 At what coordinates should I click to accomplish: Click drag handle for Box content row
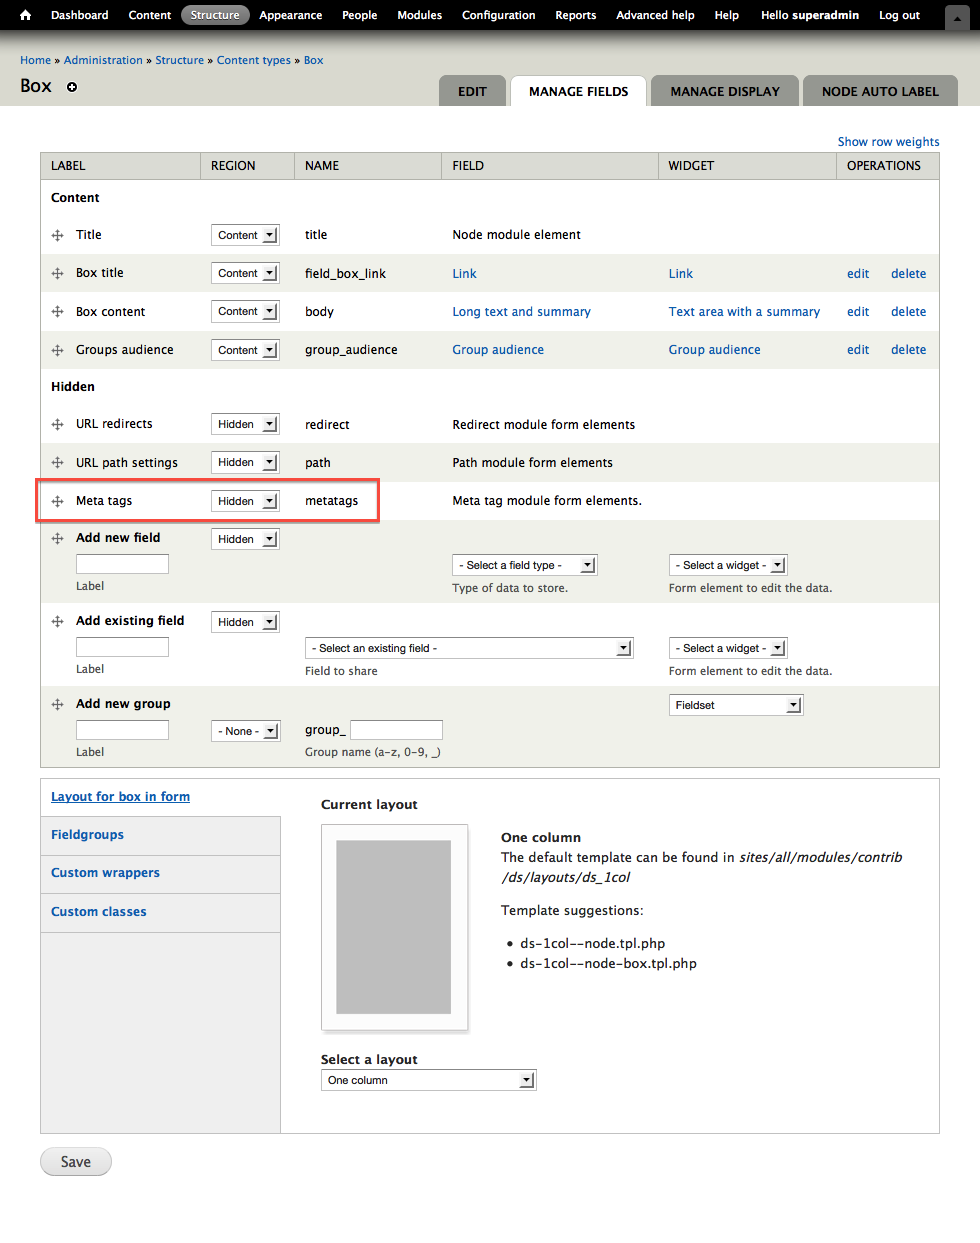[58, 312]
